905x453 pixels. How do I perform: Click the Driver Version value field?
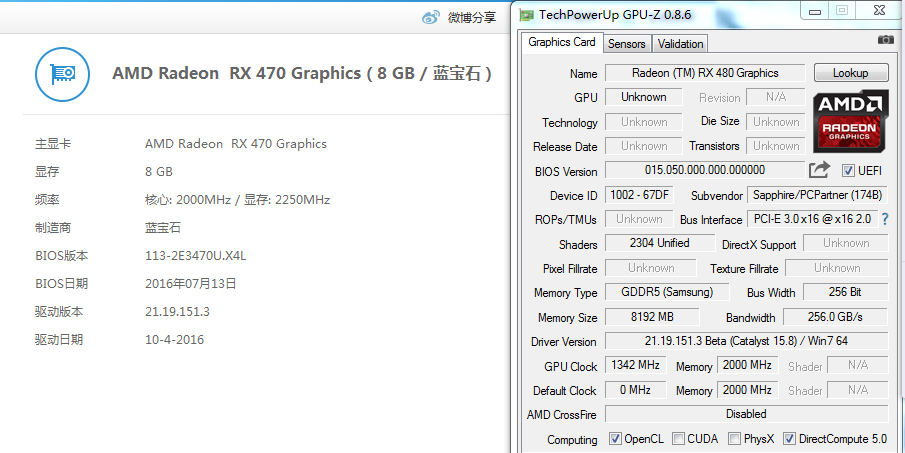point(746,341)
